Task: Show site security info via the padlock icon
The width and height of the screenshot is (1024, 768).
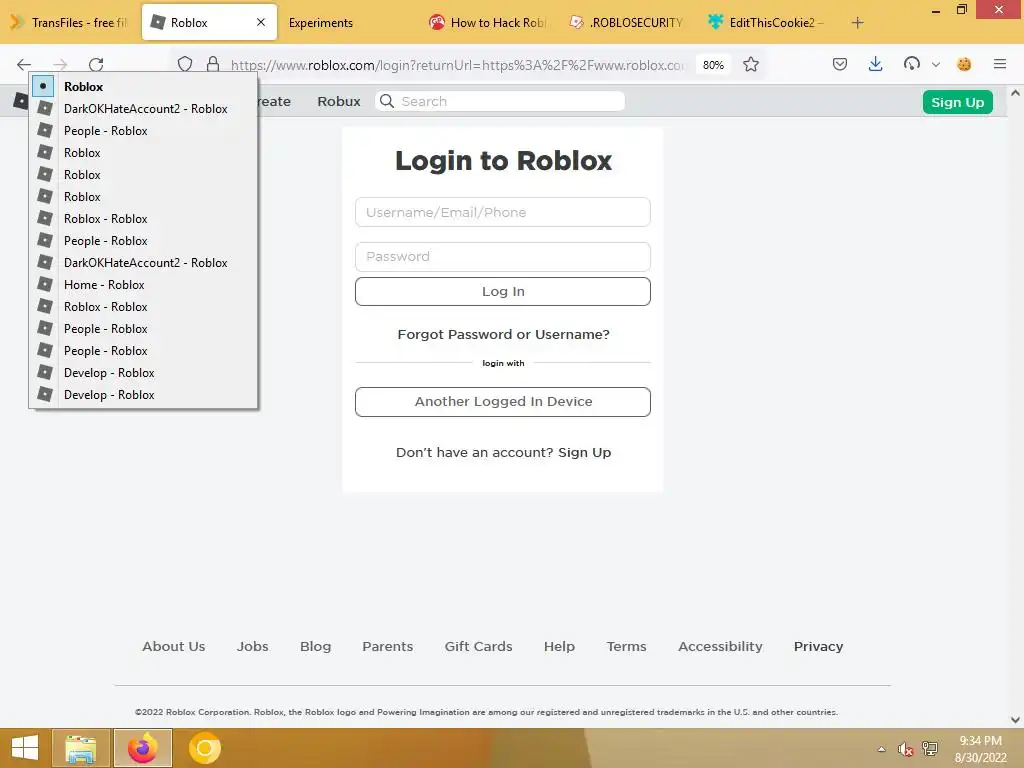Action: [x=213, y=64]
